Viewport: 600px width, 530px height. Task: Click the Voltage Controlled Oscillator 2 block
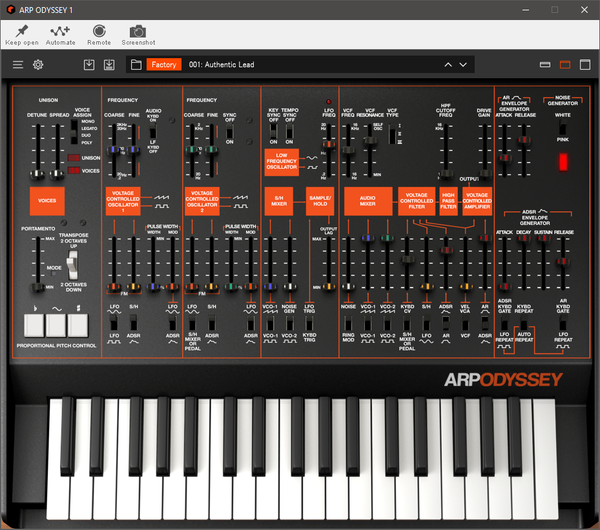202,201
